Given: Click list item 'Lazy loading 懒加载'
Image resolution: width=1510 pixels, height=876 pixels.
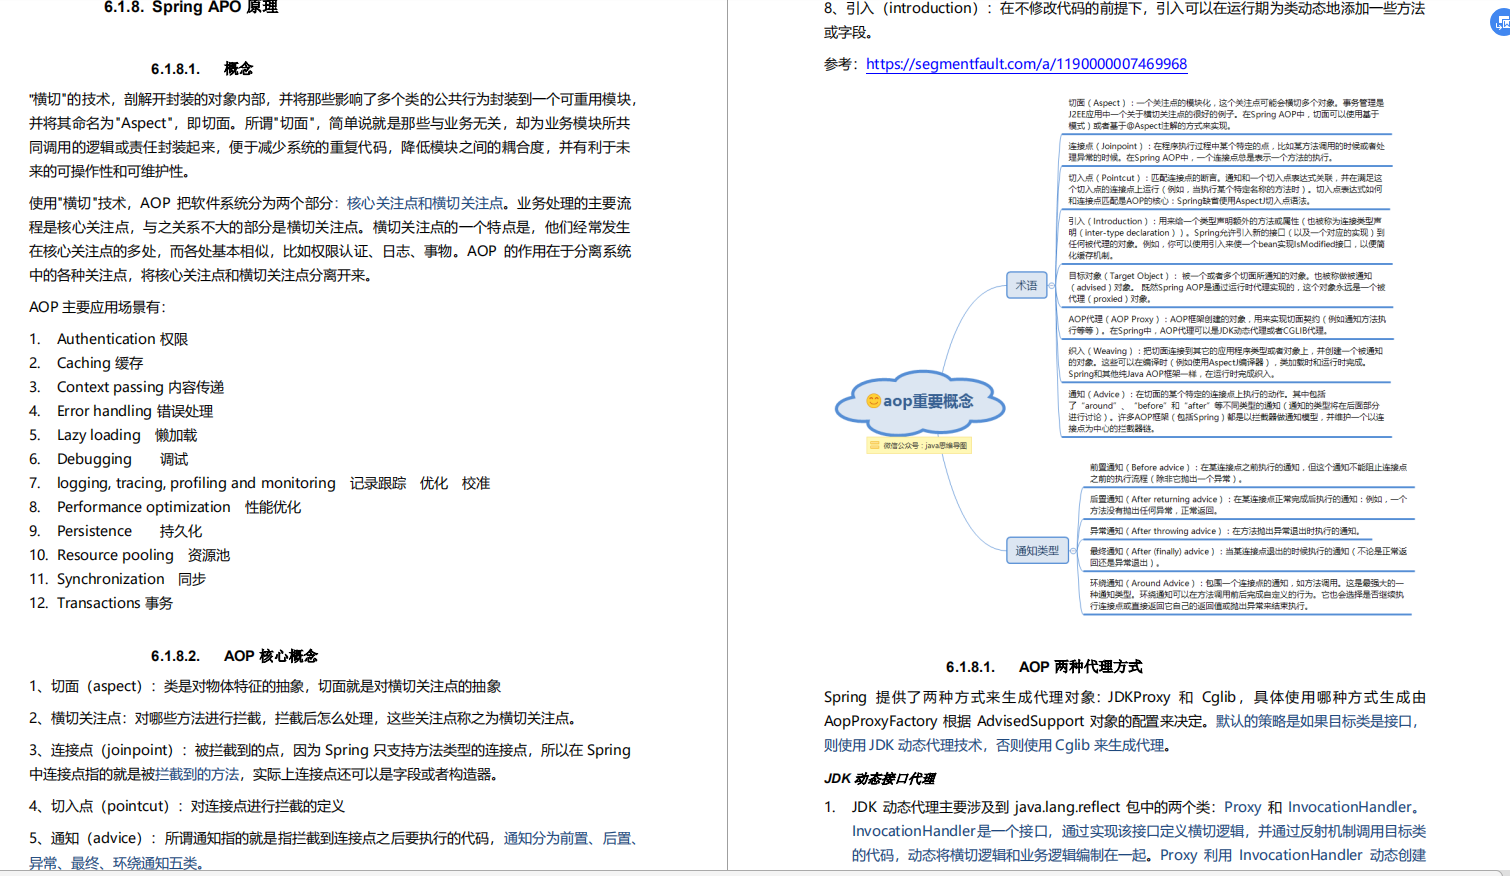Looking at the screenshot, I should (x=127, y=435).
